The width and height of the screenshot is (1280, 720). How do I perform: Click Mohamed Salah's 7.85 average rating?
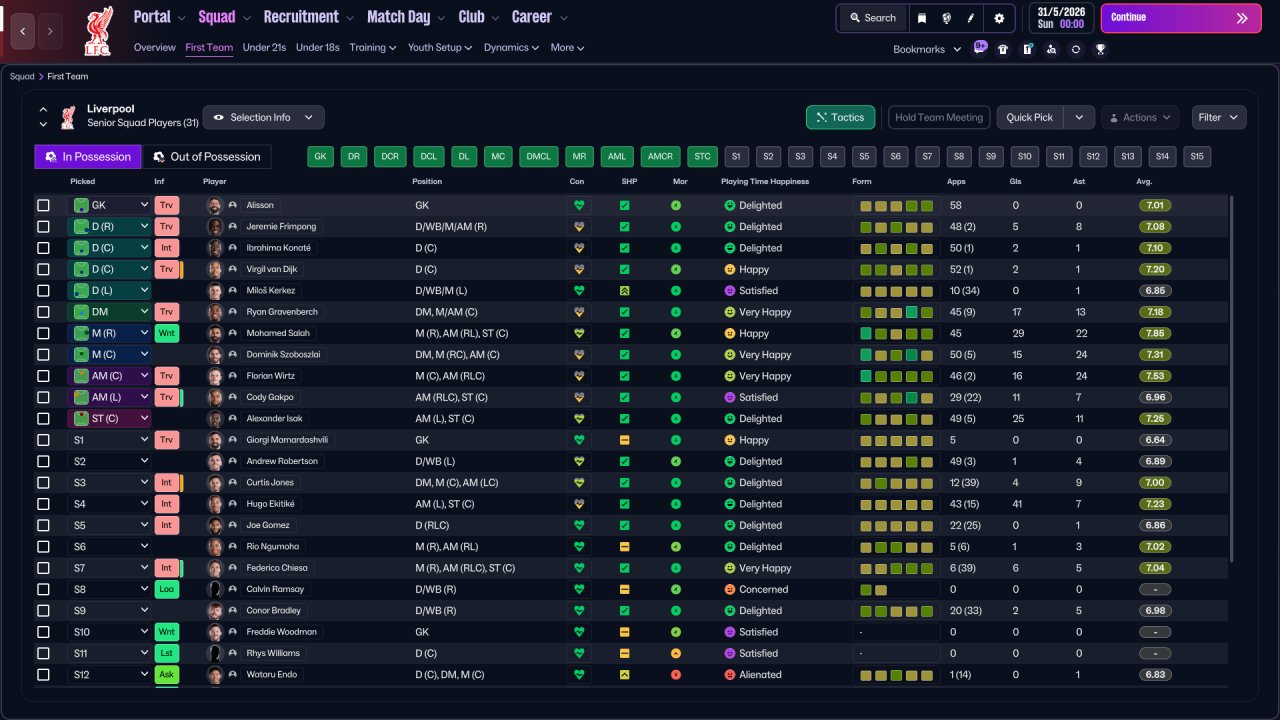[1155, 333]
